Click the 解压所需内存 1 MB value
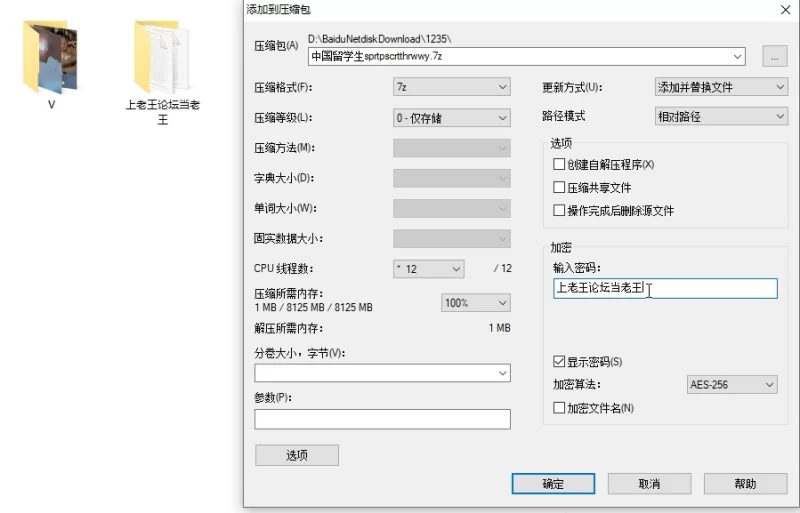 pos(499,328)
